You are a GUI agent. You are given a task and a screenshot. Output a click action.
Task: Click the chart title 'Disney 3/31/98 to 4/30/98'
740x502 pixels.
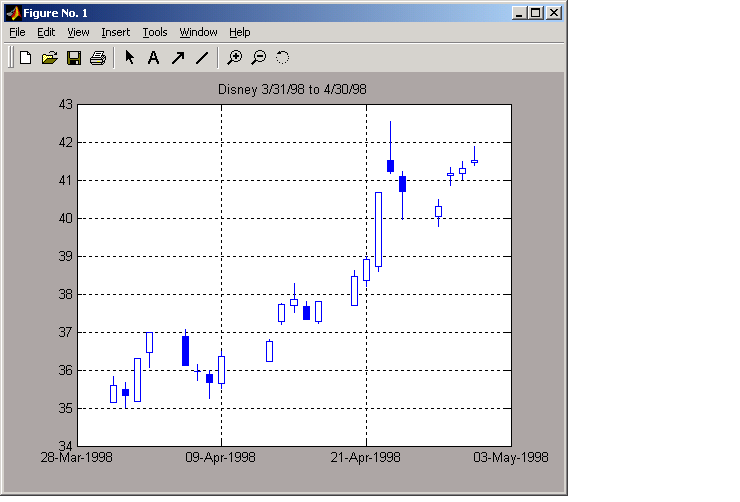pyautogui.click(x=292, y=89)
